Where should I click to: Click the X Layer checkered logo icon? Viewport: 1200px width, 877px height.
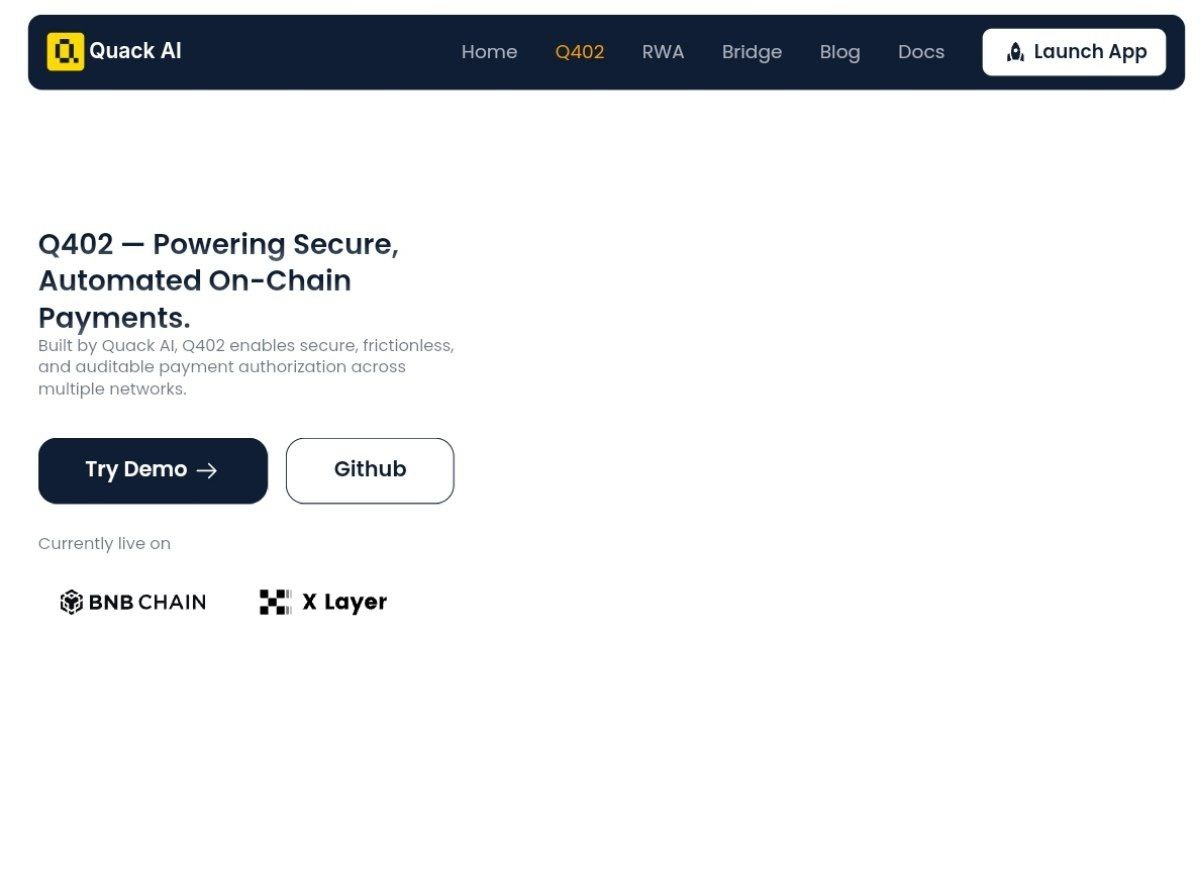pyautogui.click(x=275, y=602)
